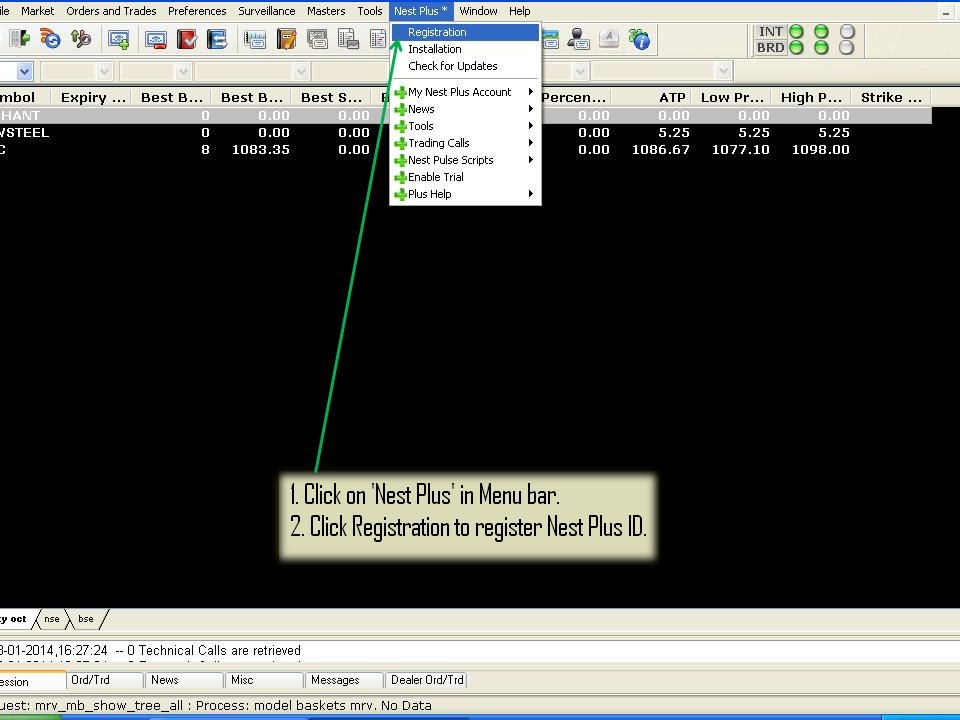Open the Help menu

point(519,11)
